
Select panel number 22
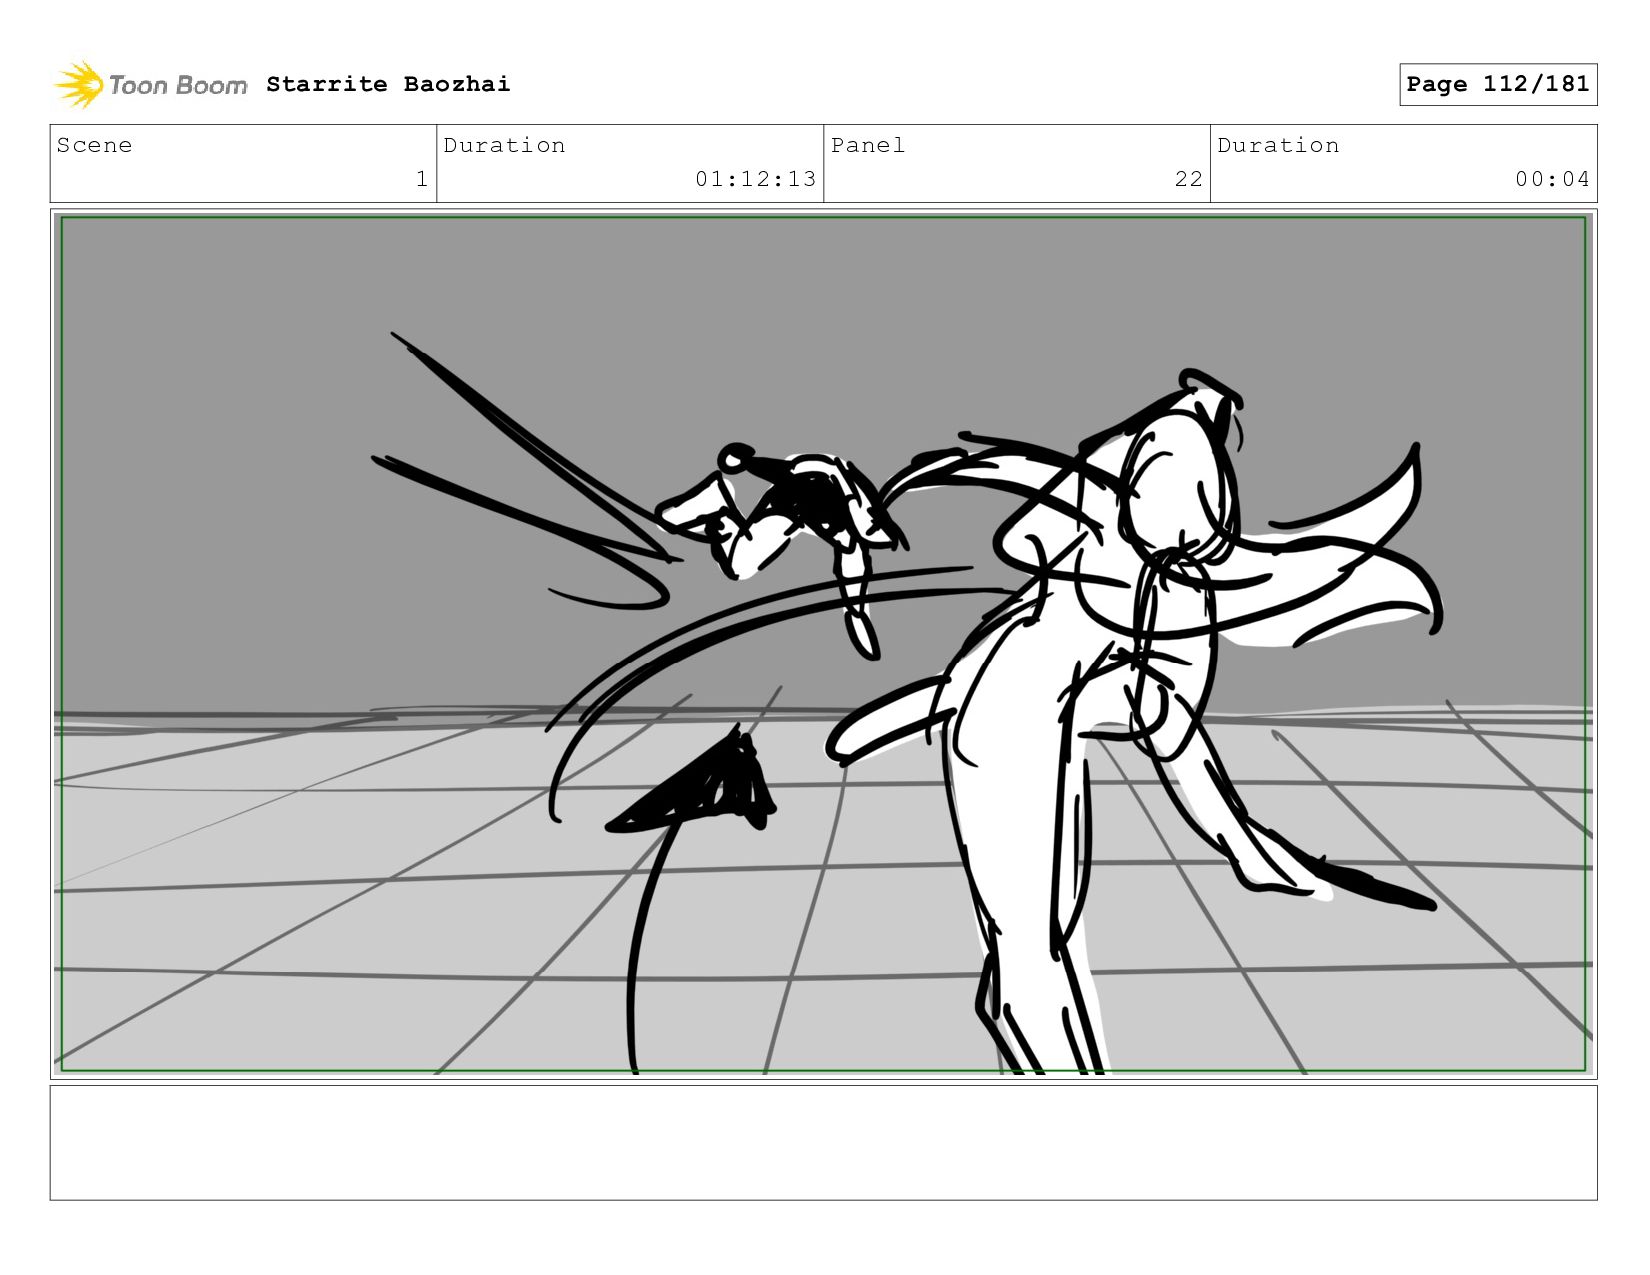click(x=1189, y=179)
